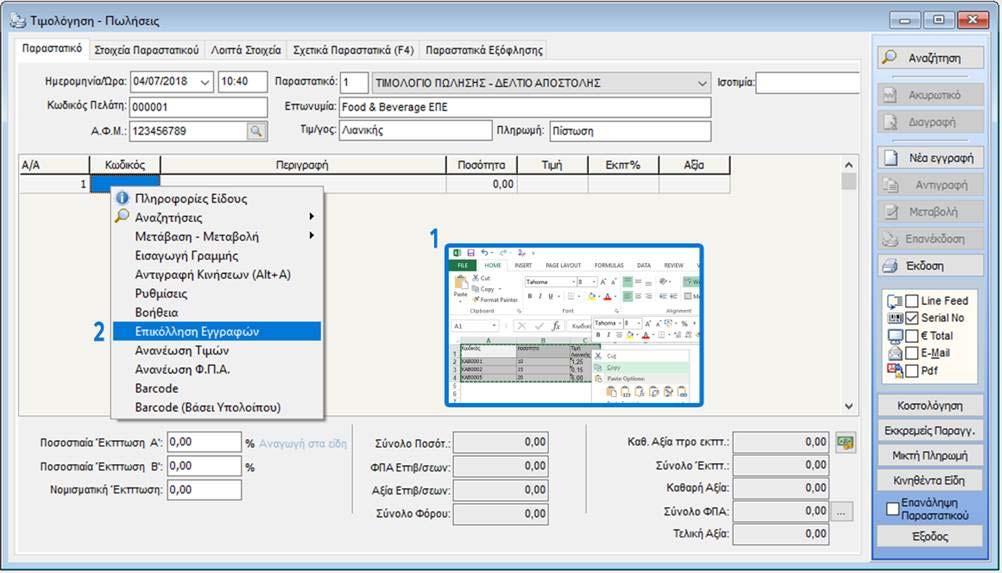Enable the Line Feed checkbox
Screen dimensions: 1002x573
tap(912, 301)
